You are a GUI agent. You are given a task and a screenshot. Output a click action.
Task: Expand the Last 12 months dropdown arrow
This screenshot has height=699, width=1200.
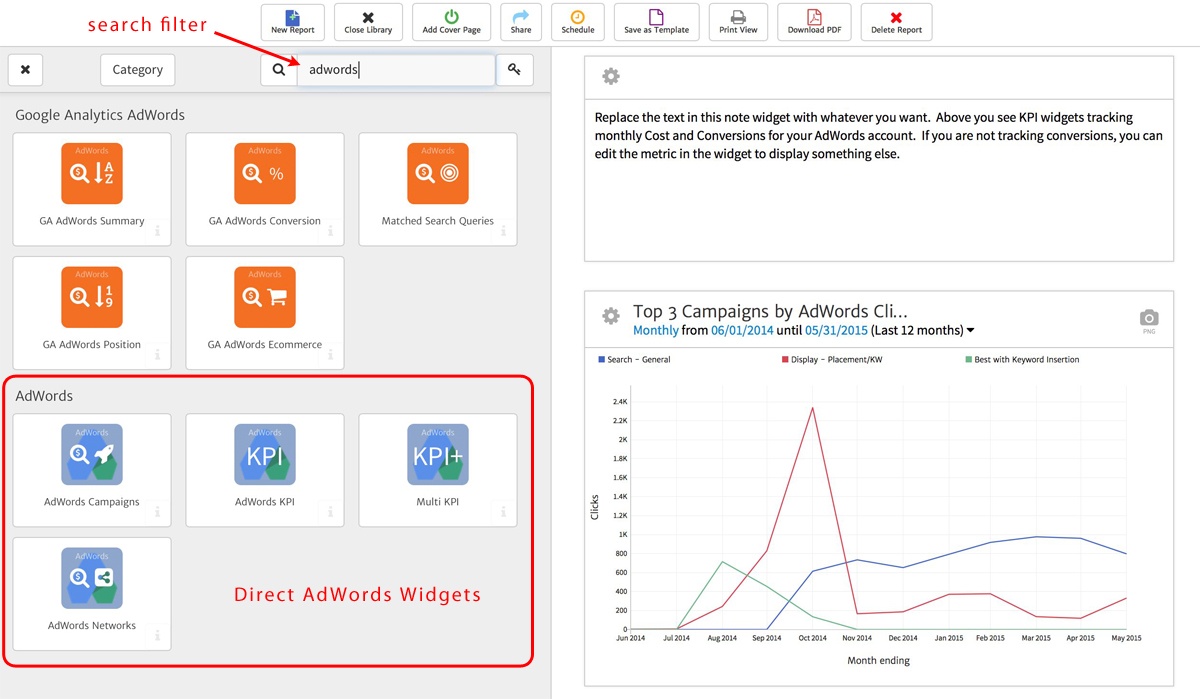pyautogui.click(x=970, y=331)
